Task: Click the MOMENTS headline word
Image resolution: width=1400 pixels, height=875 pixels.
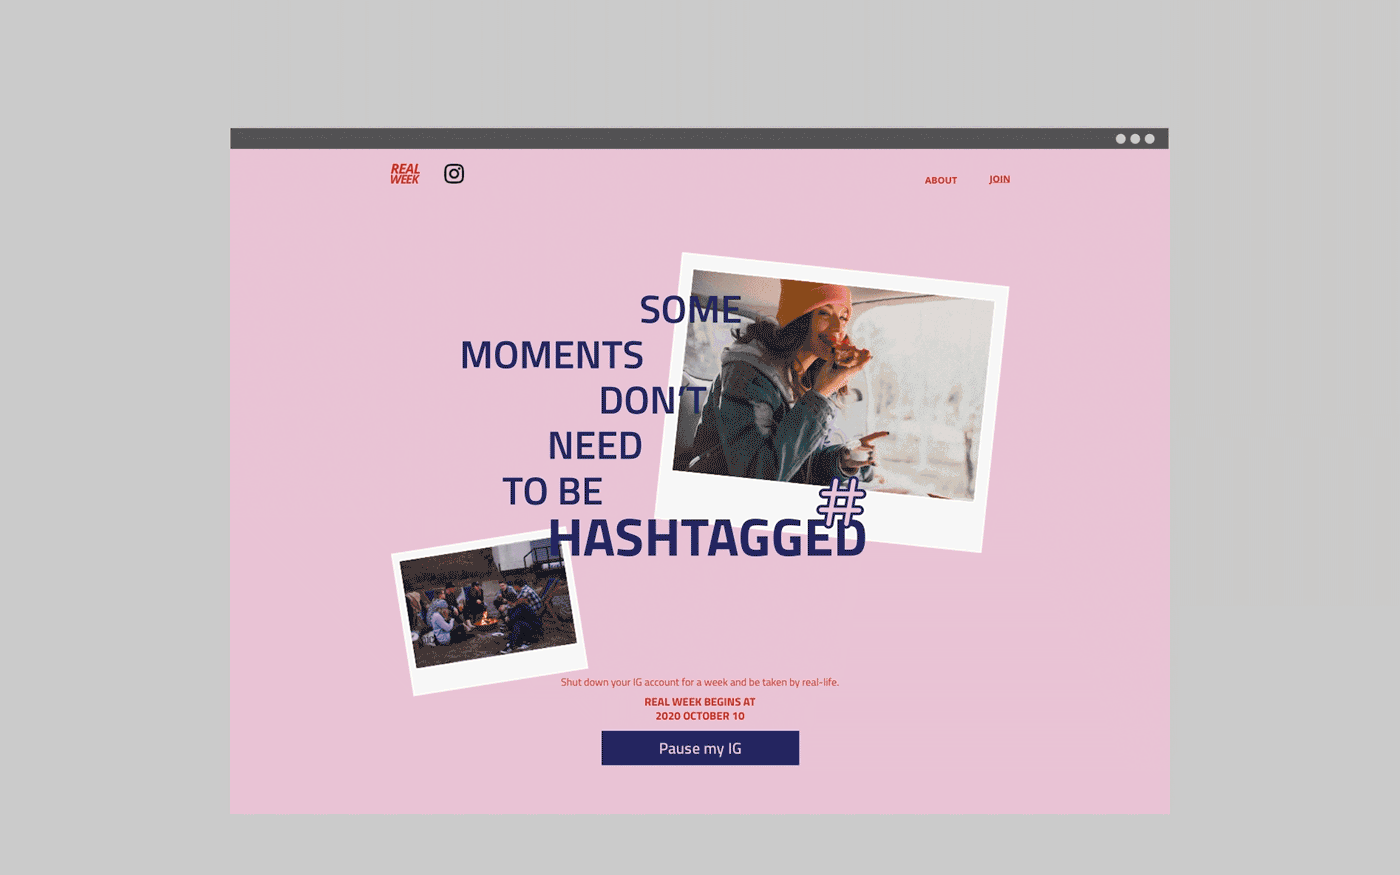Action: coord(552,355)
